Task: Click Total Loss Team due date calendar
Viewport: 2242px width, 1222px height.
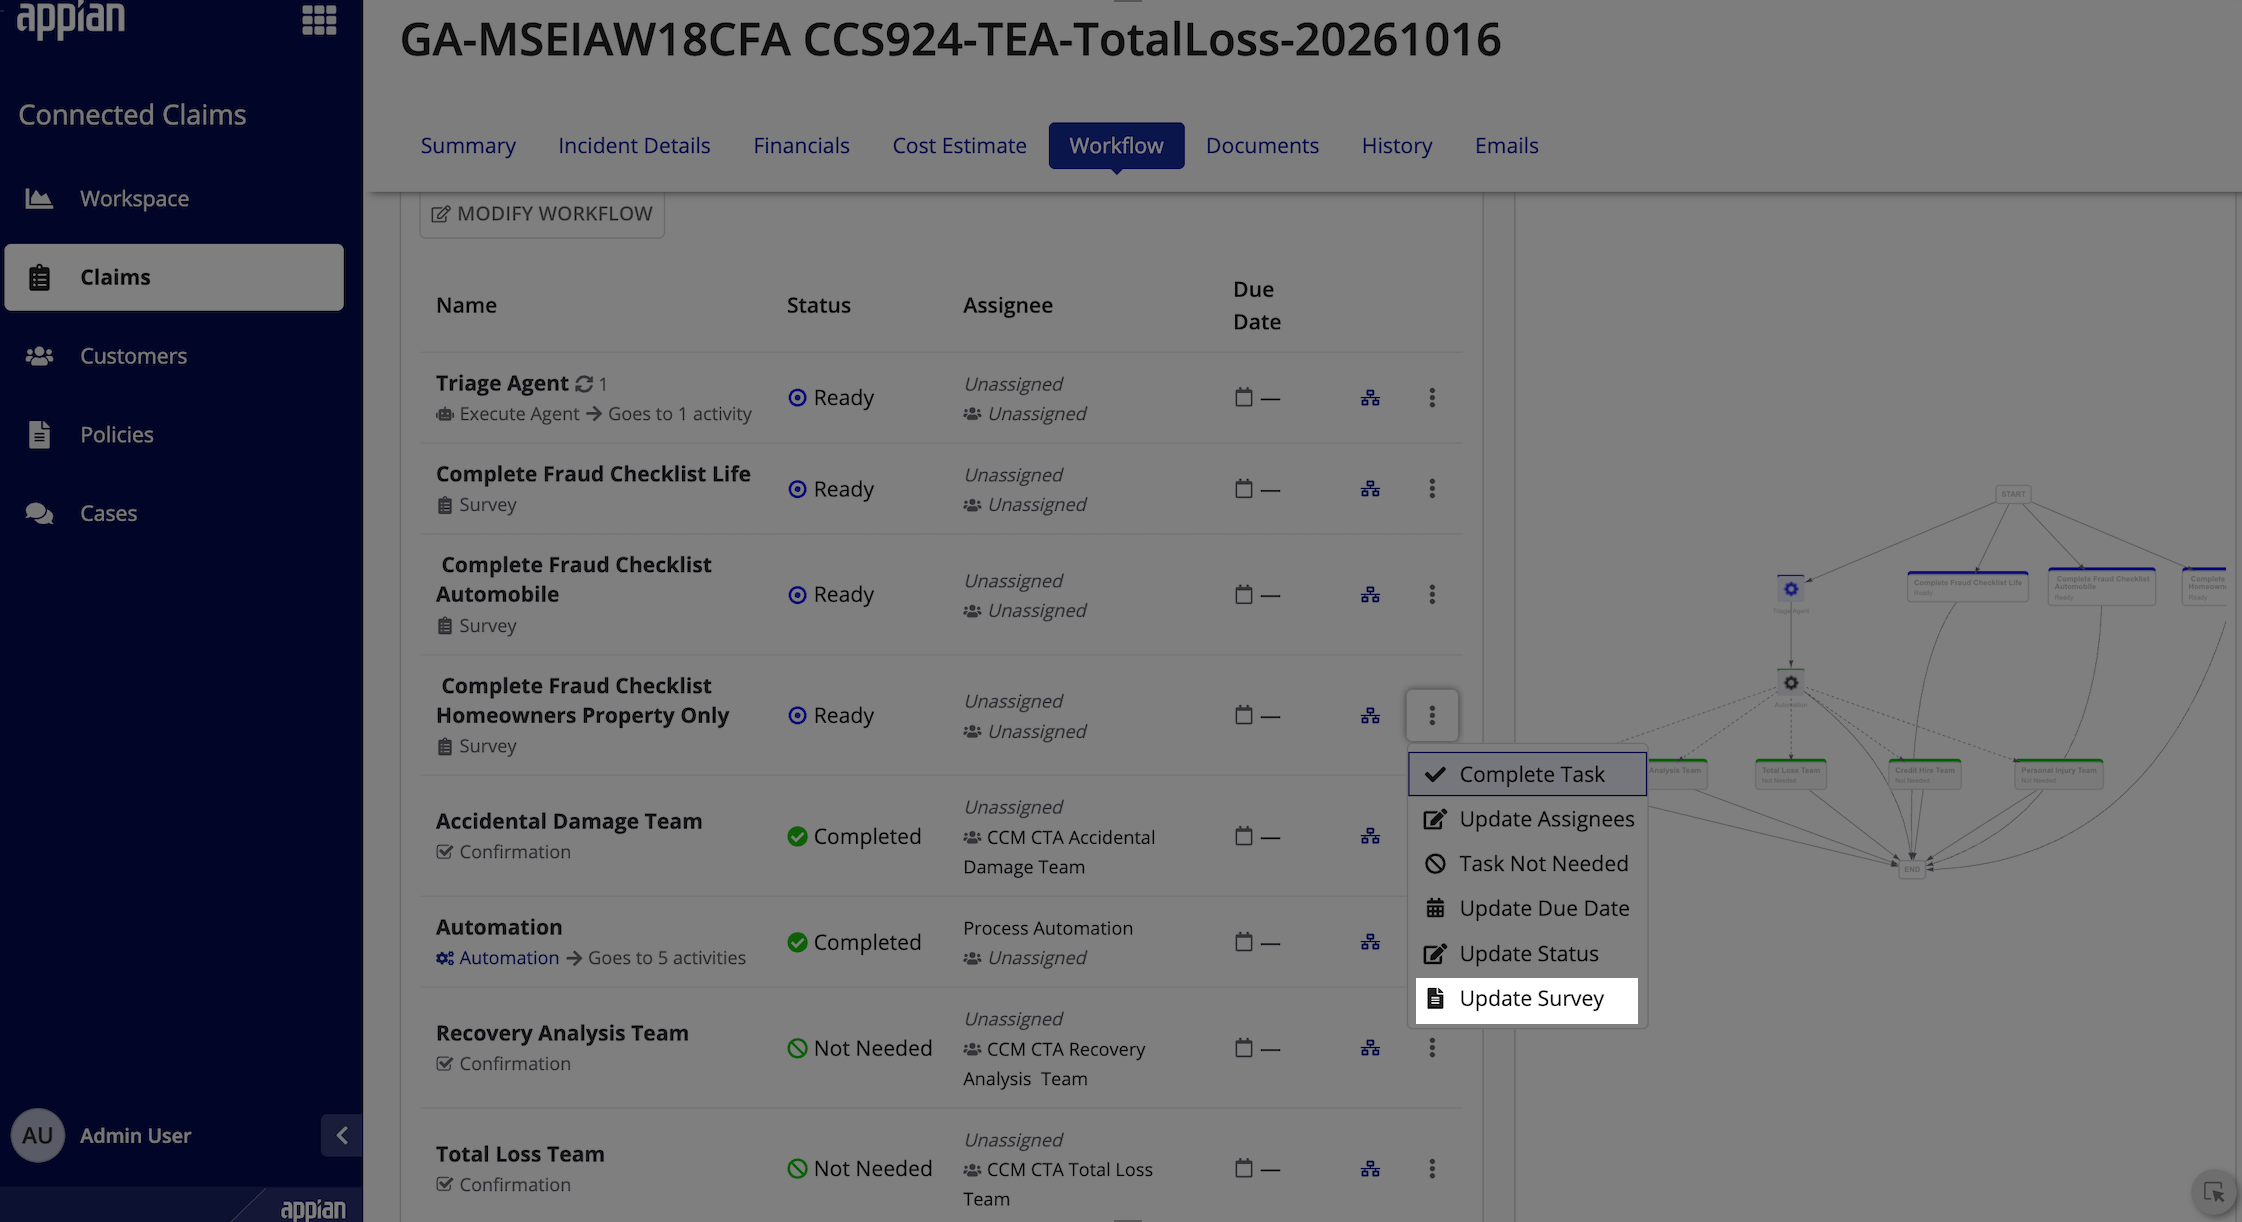Action: tap(1243, 1169)
